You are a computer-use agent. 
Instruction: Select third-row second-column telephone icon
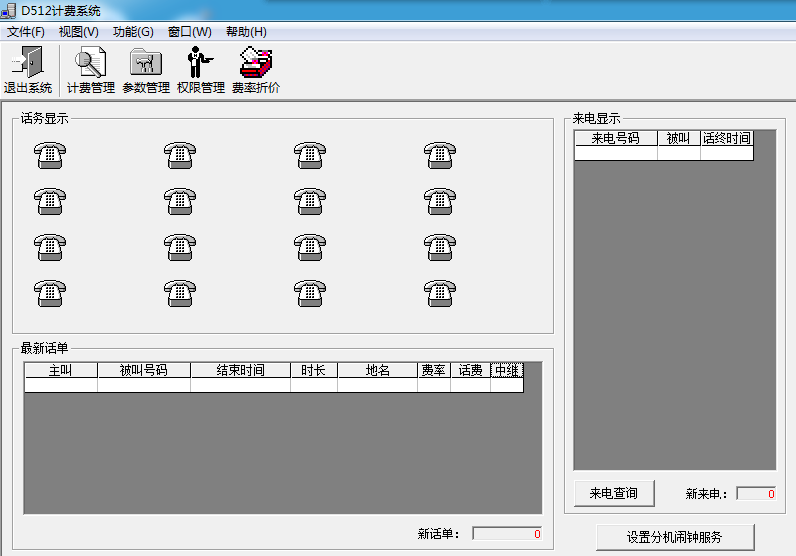(180, 247)
